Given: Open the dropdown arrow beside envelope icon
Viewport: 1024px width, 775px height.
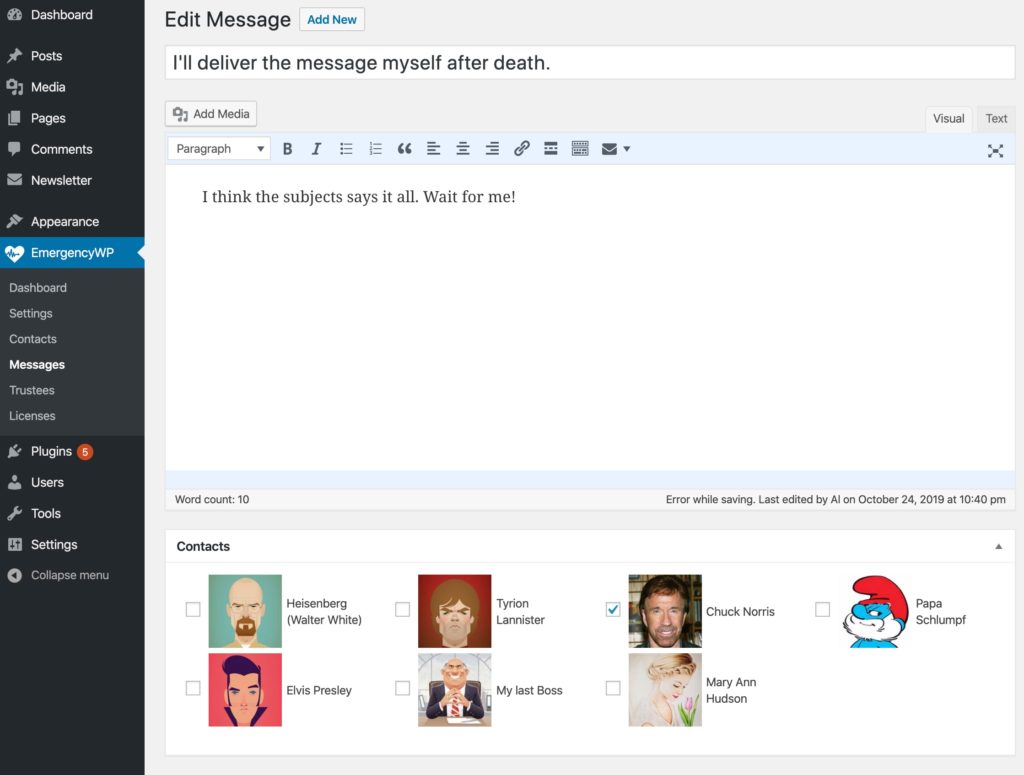Looking at the screenshot, I should 627,149.
